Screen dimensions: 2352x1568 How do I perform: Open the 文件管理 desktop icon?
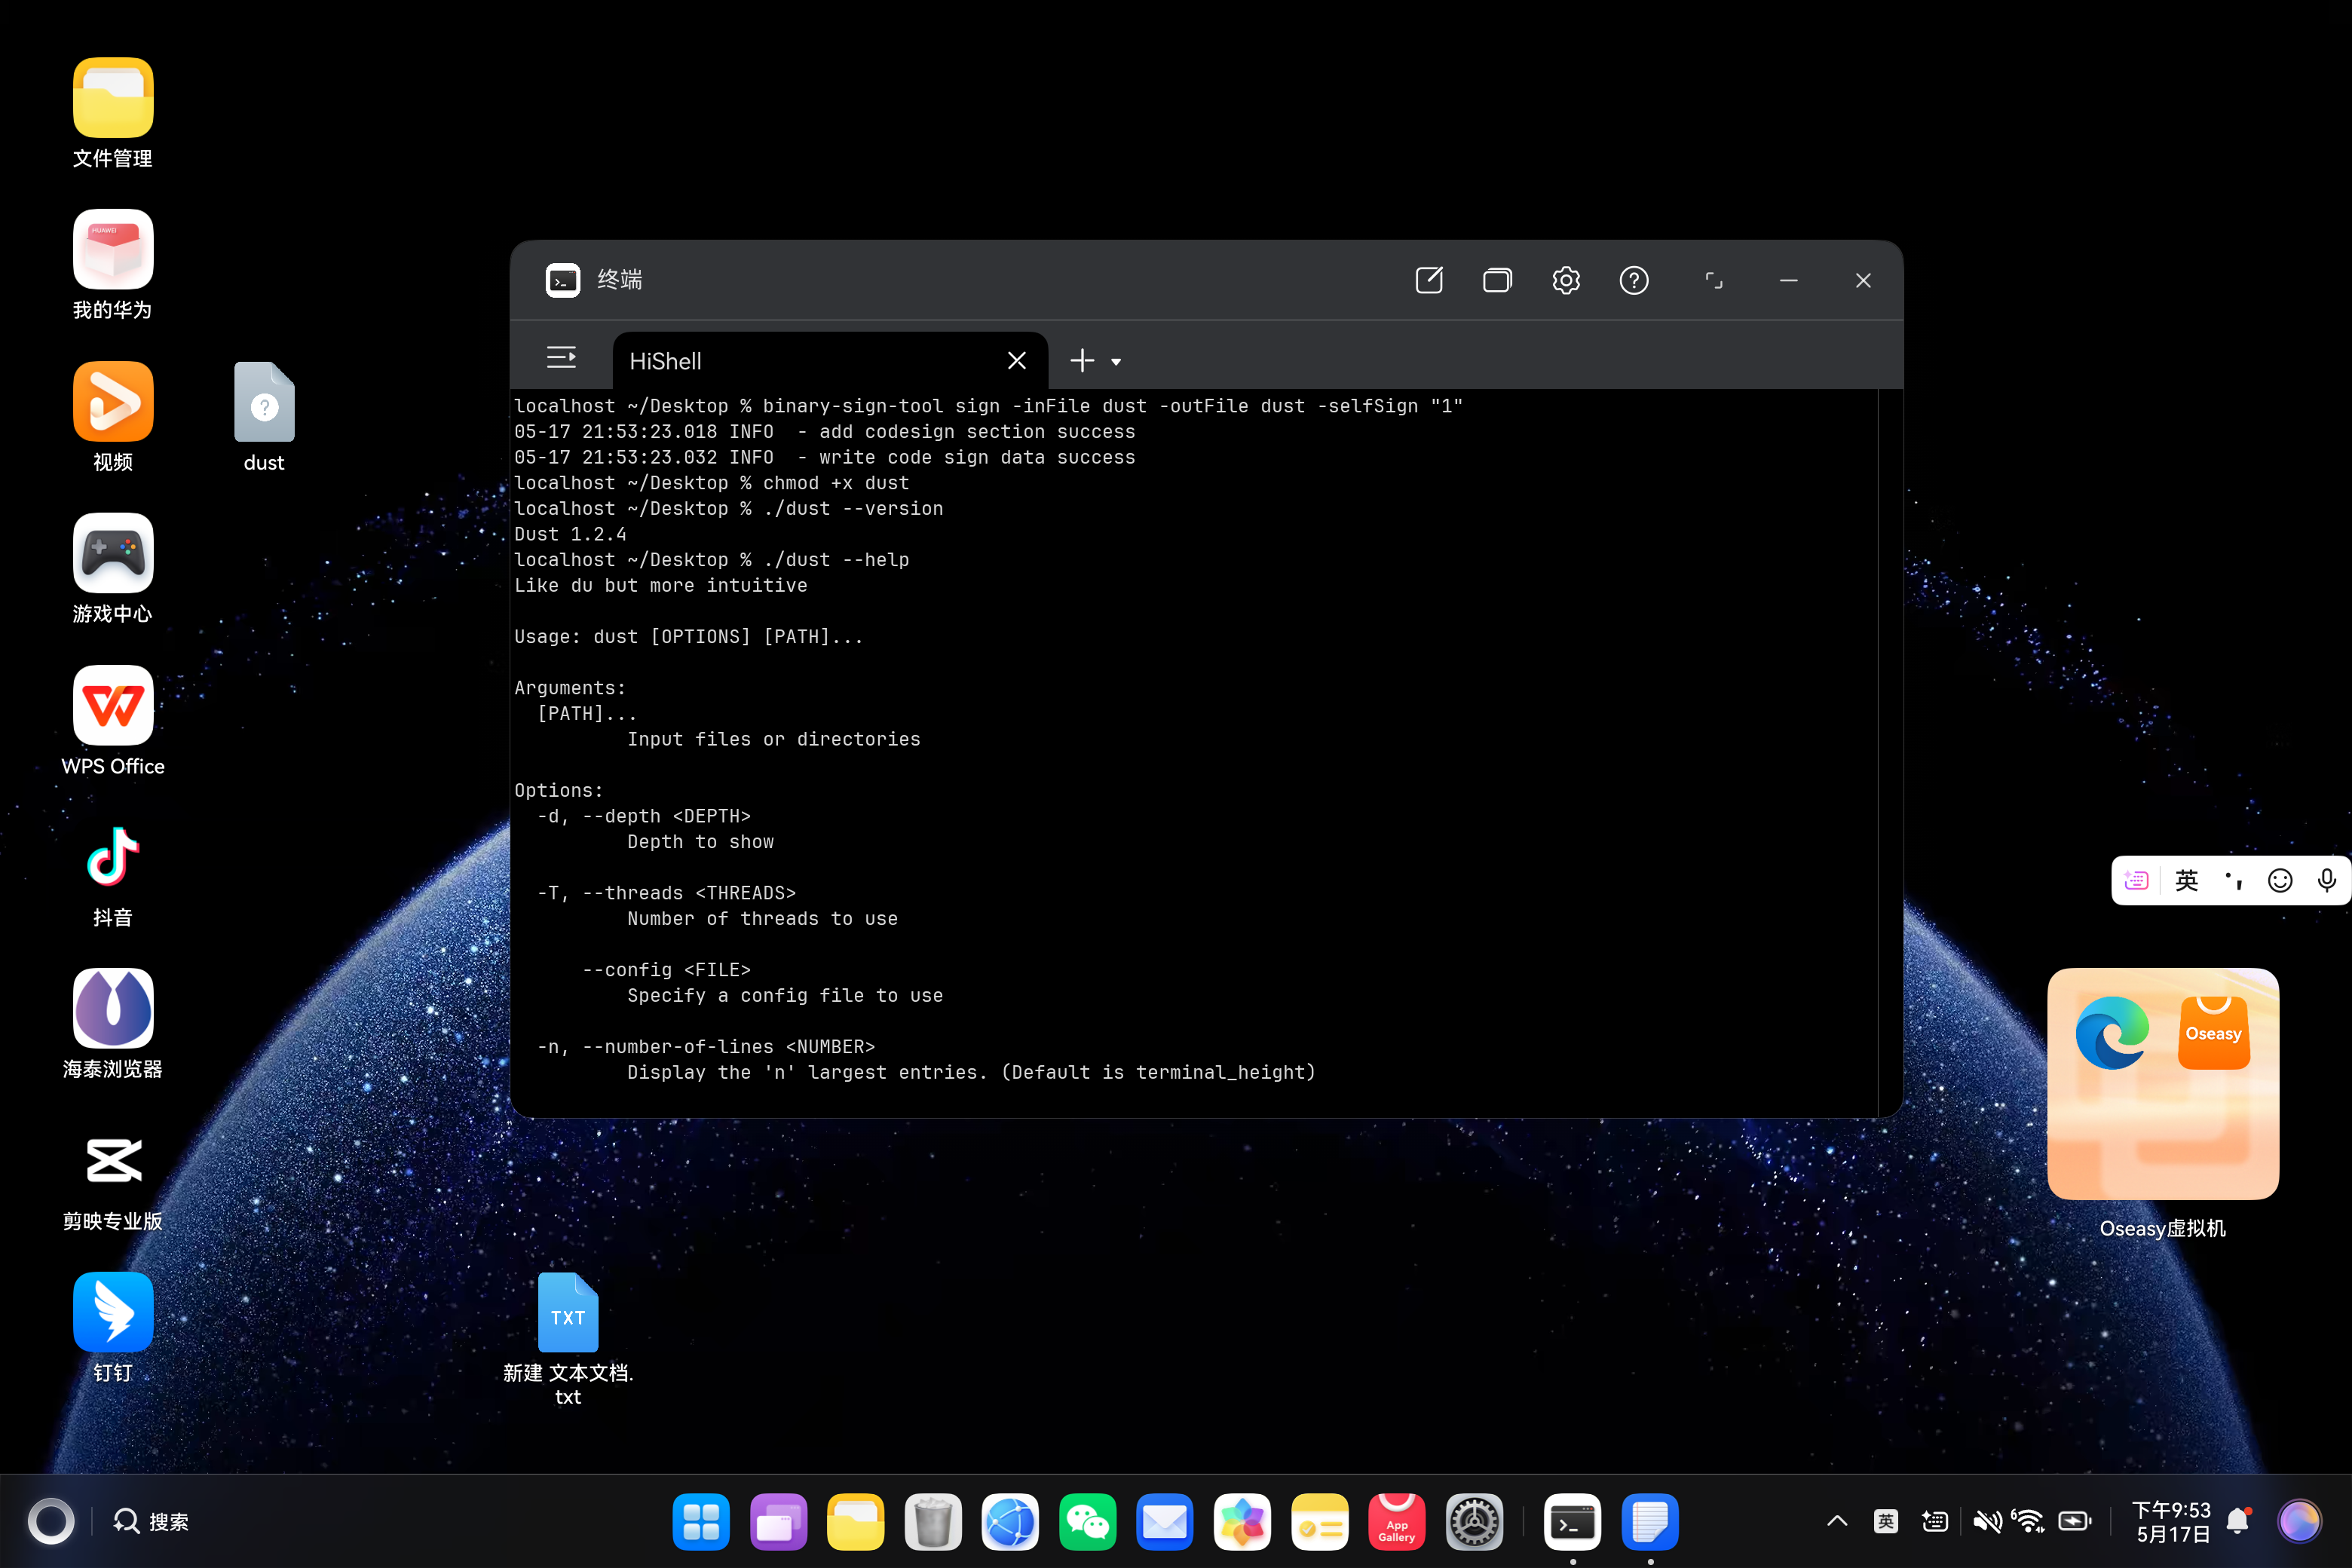pyautogui.click(x=113, y=97)
